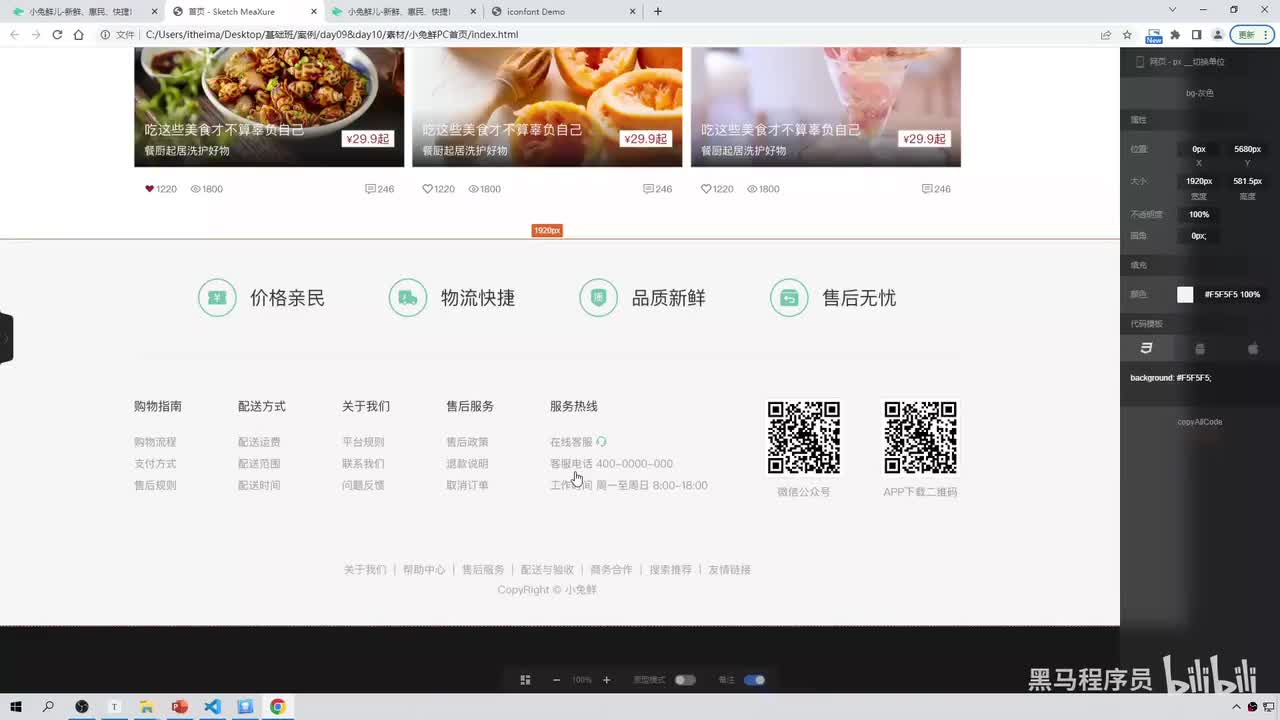Open the 商务合作 footer link
This screenshot has height=720, width=1280.
point(611,570)
